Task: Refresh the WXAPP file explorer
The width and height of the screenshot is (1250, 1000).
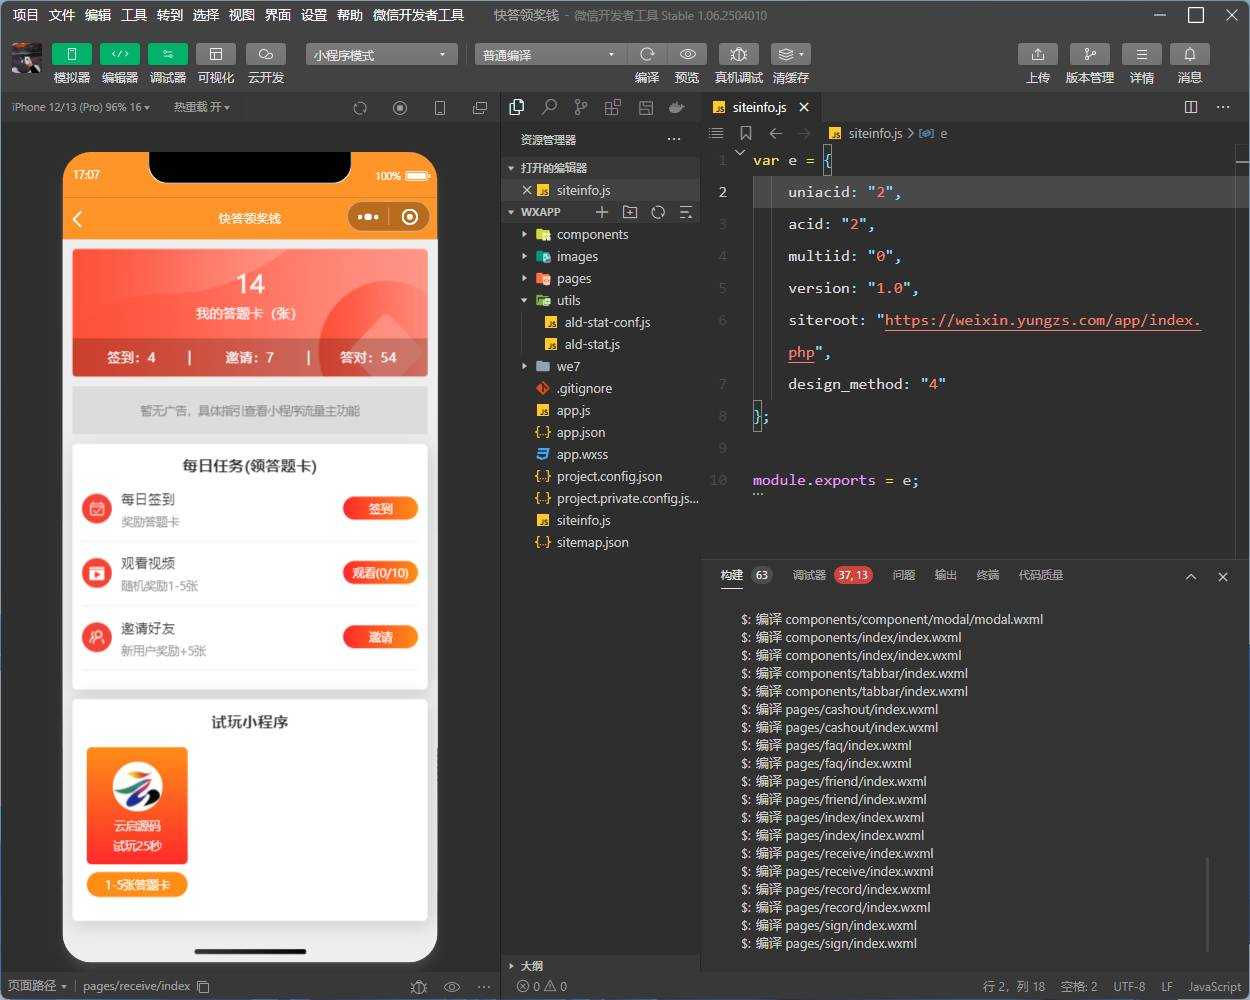Action: pos(658,212)
